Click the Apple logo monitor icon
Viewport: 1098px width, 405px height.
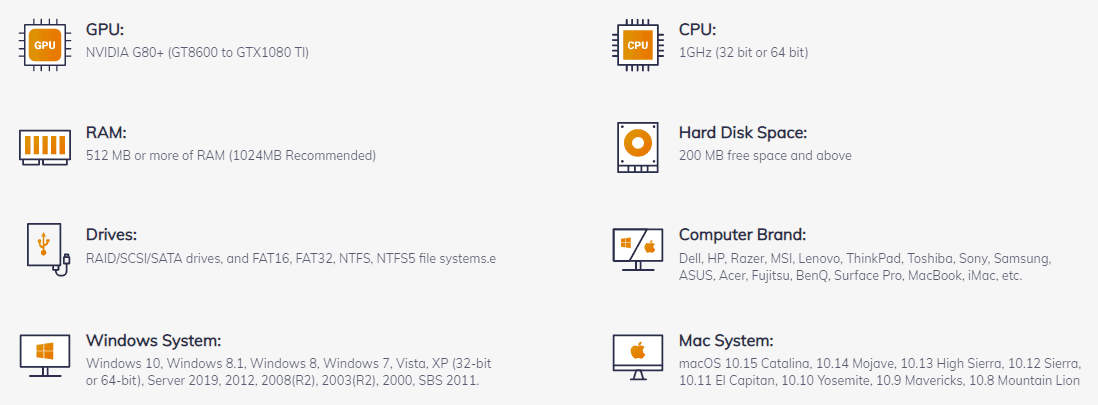tap(637, 357)
